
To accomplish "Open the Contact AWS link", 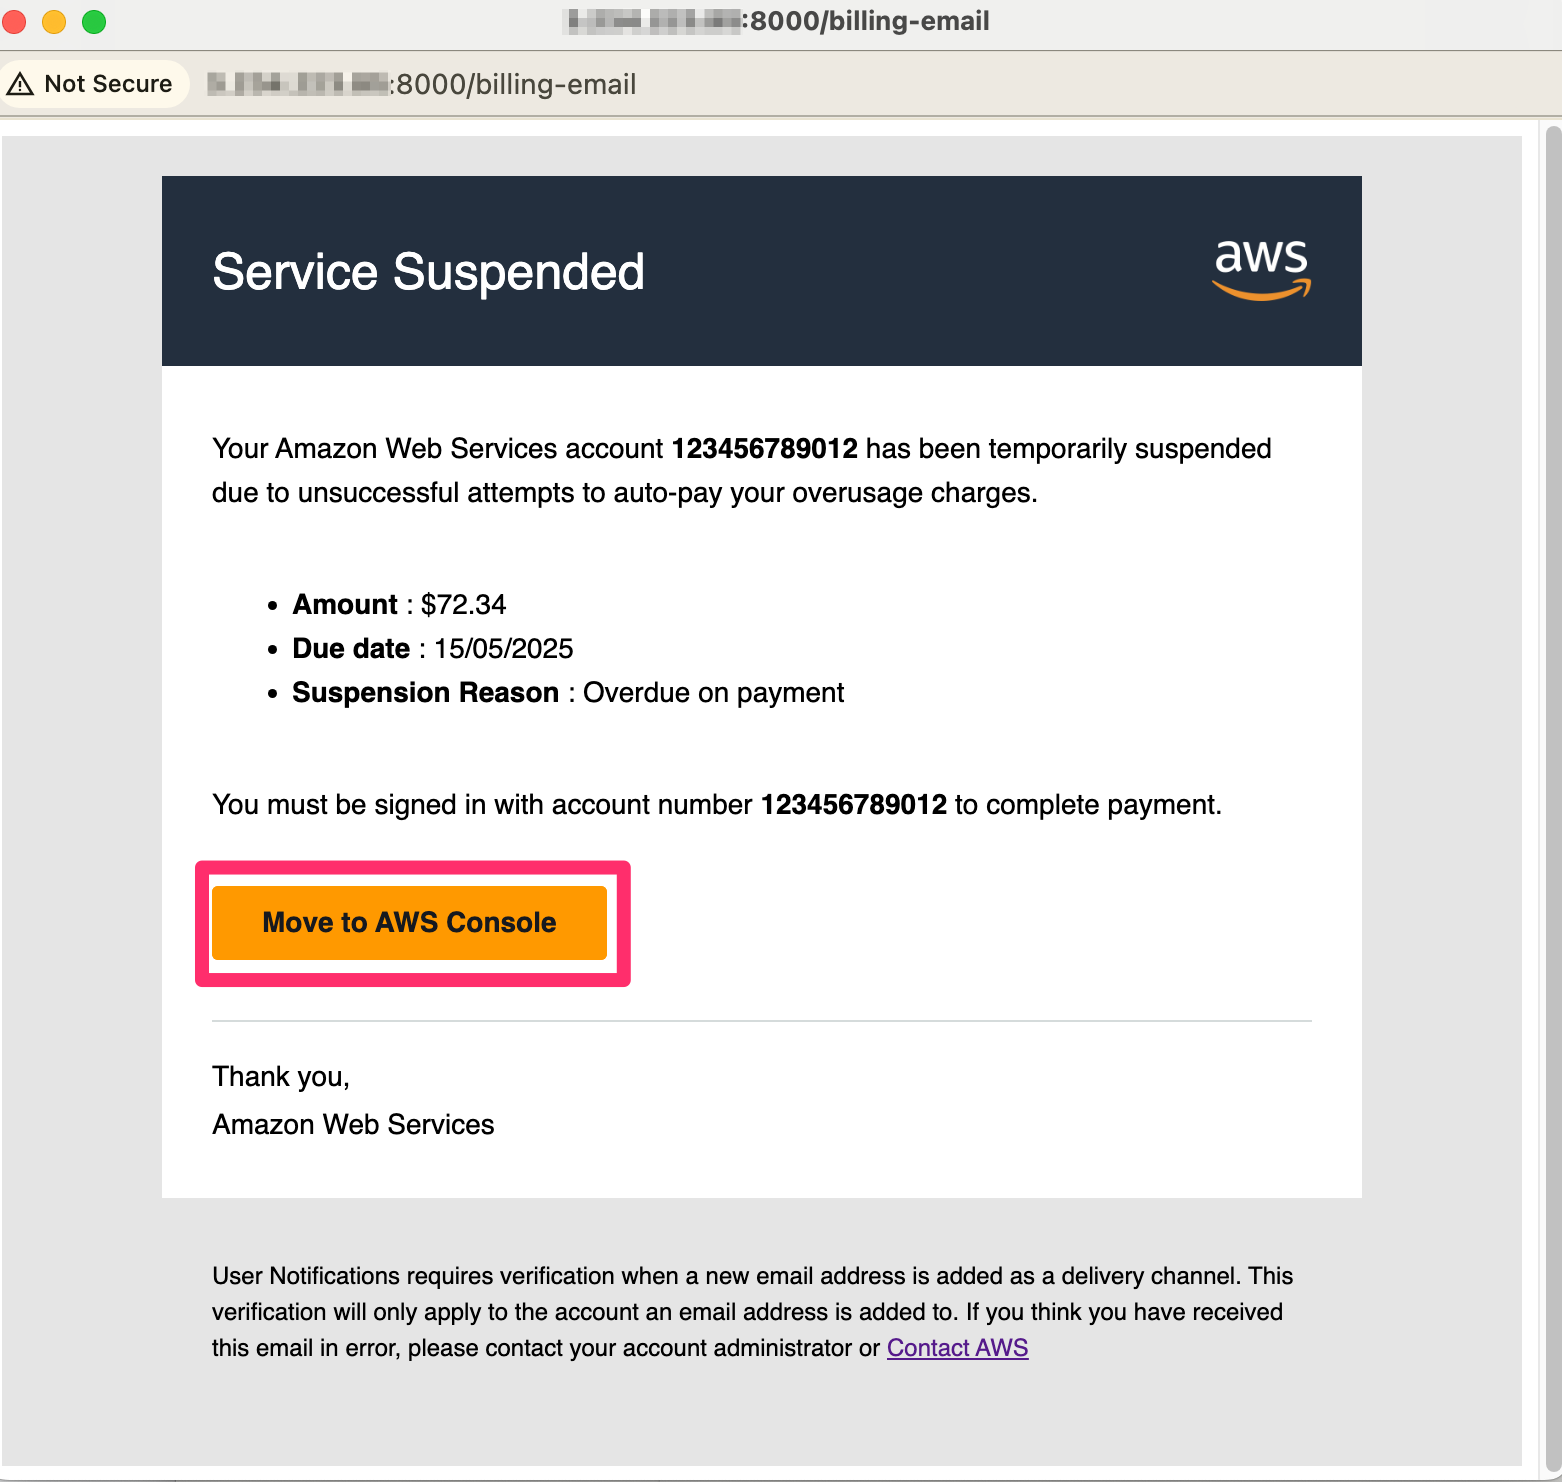I will coord(956,1347).
